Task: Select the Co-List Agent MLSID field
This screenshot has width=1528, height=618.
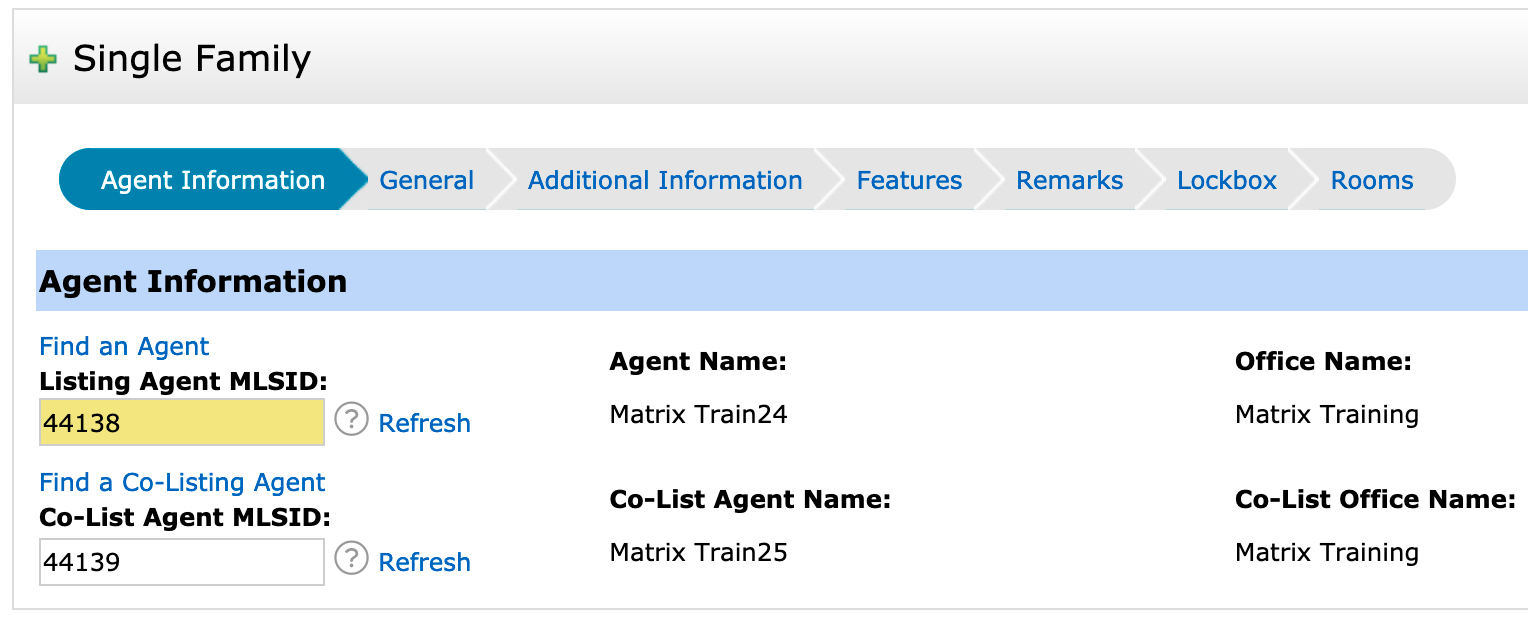Action: tap(181, 561)
